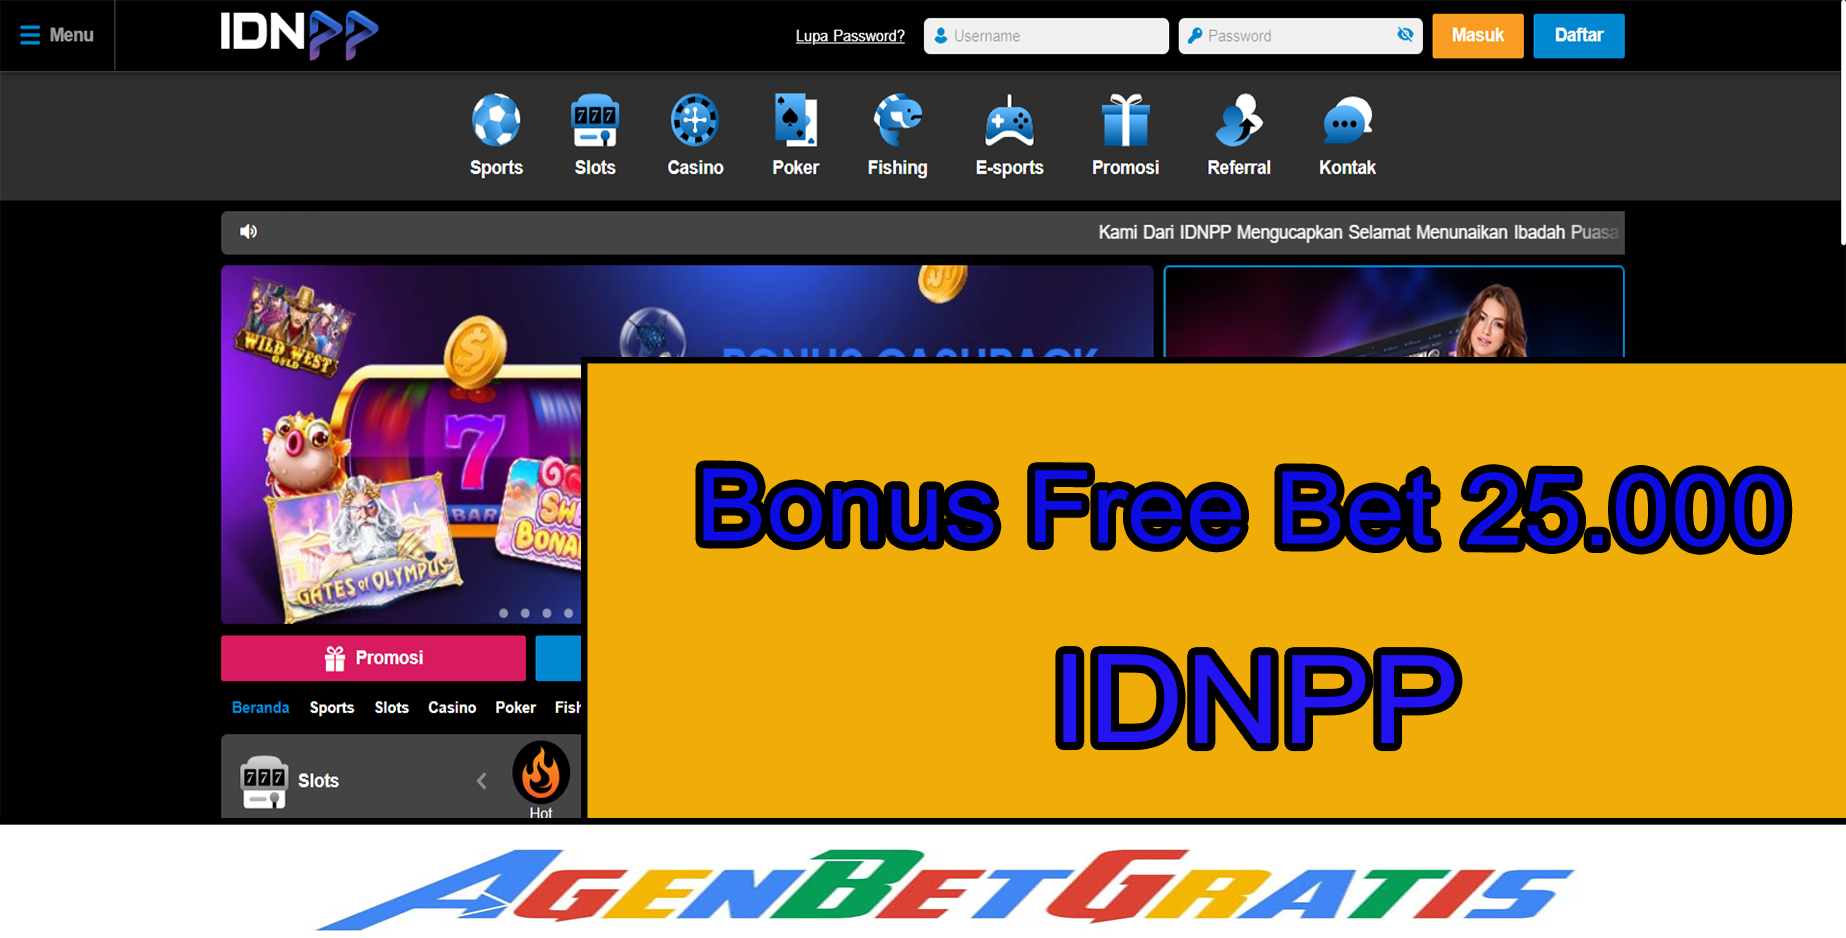Screen dimensions: 1846x938
Task: Open the Slots 777 machine icon
Action: 595,120
